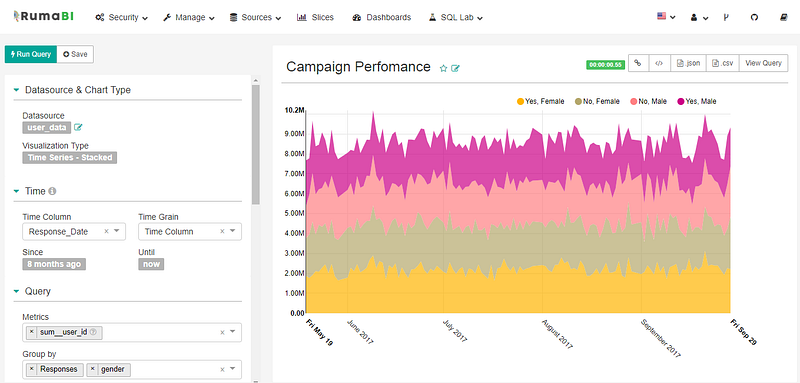The width and height of the screenshot is (800, 383).
Task: Copy the chart's short link via chain icon
Action: tap(638, 63)
